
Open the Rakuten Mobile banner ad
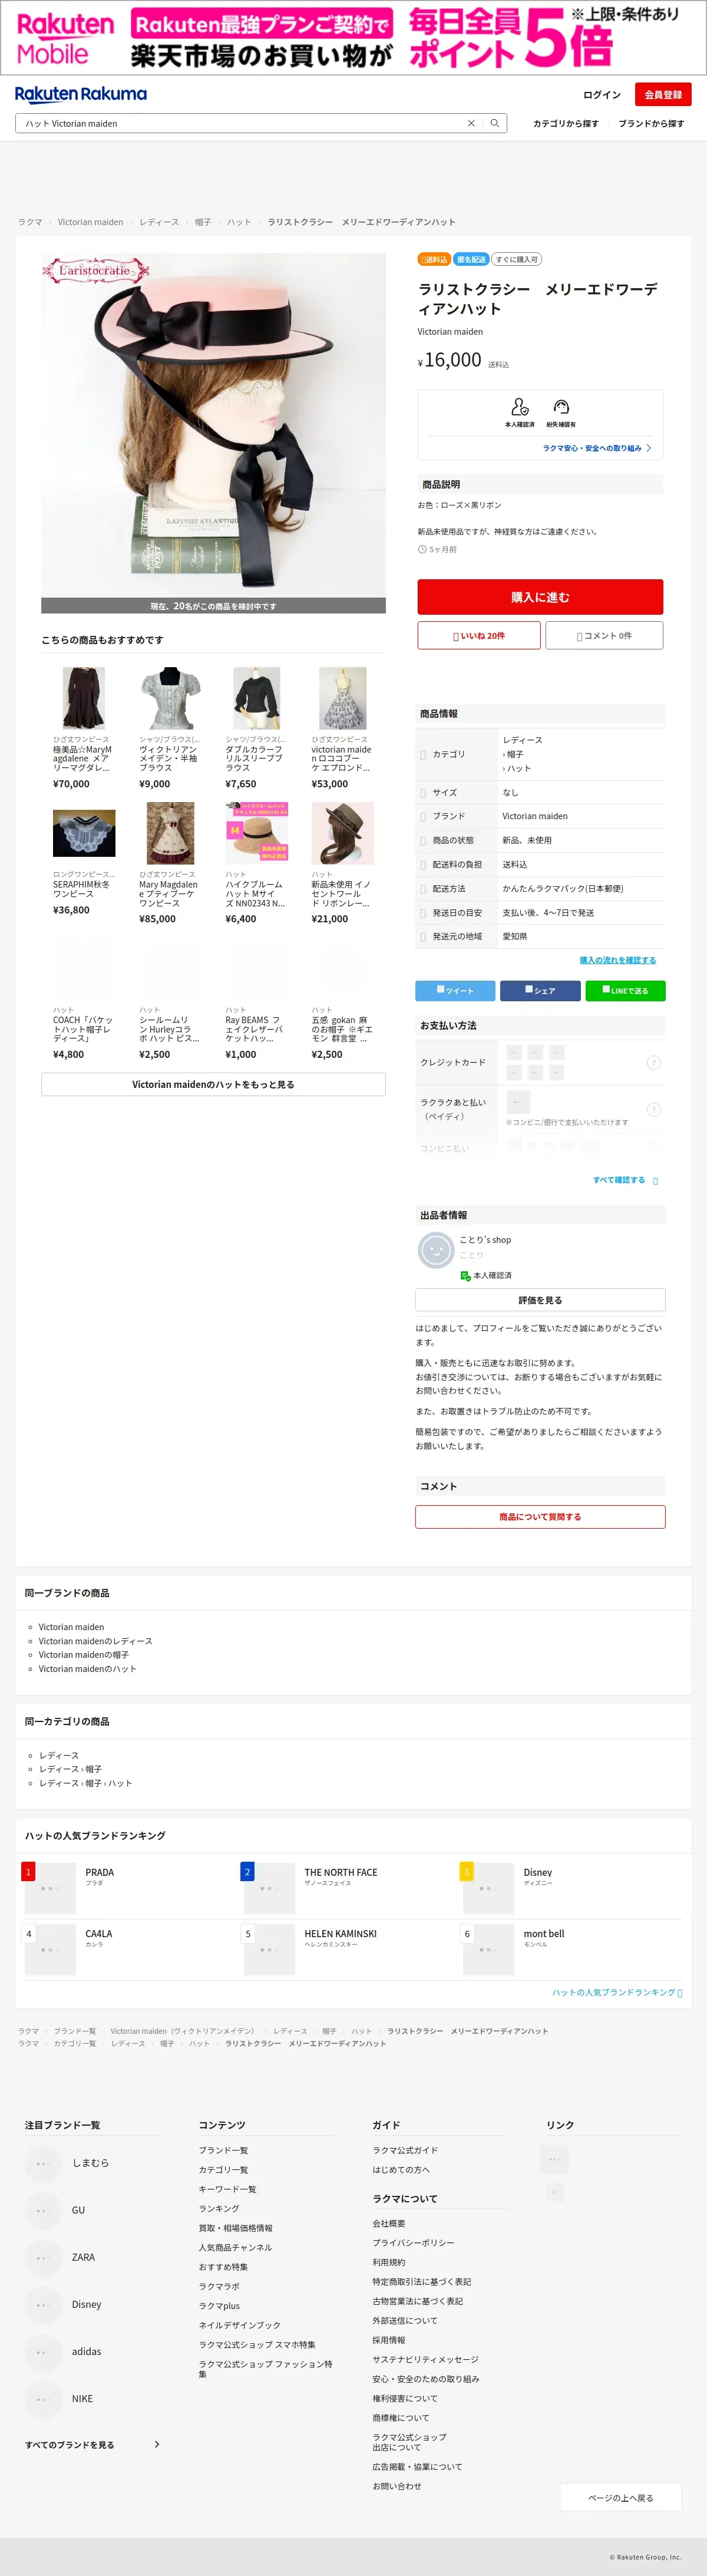tap(353, 38)
